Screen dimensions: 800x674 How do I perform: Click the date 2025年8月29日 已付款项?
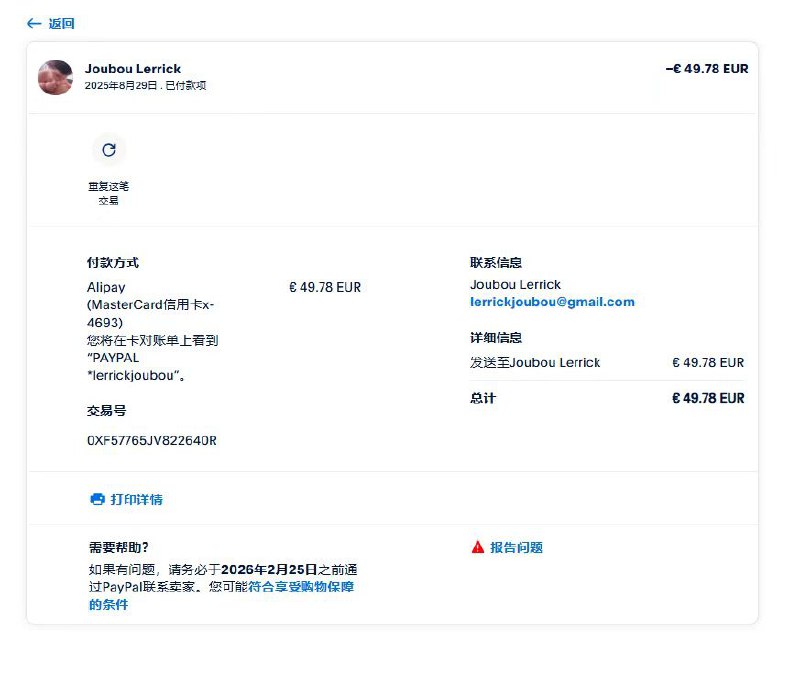pyautogui.click(x=145, y=86)
